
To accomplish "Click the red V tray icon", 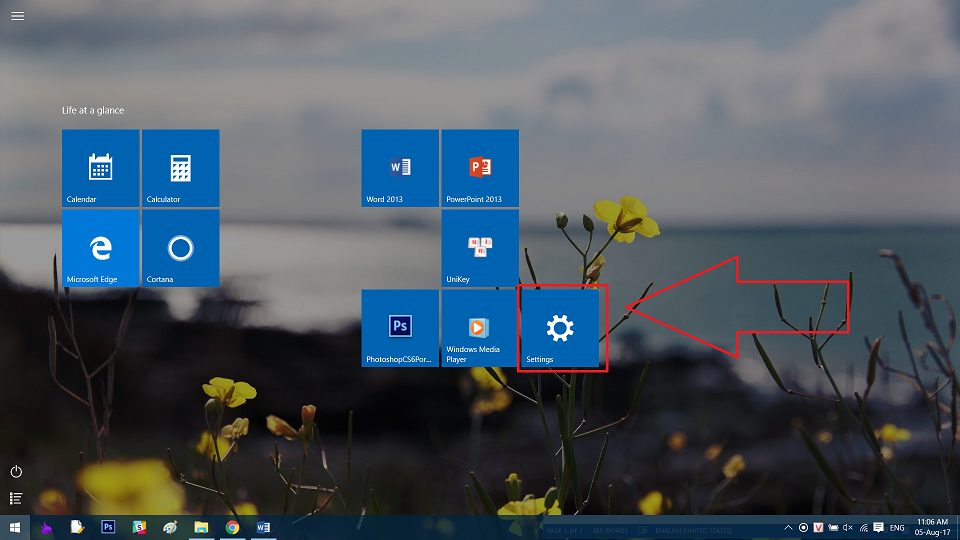I will pos(818,528).
